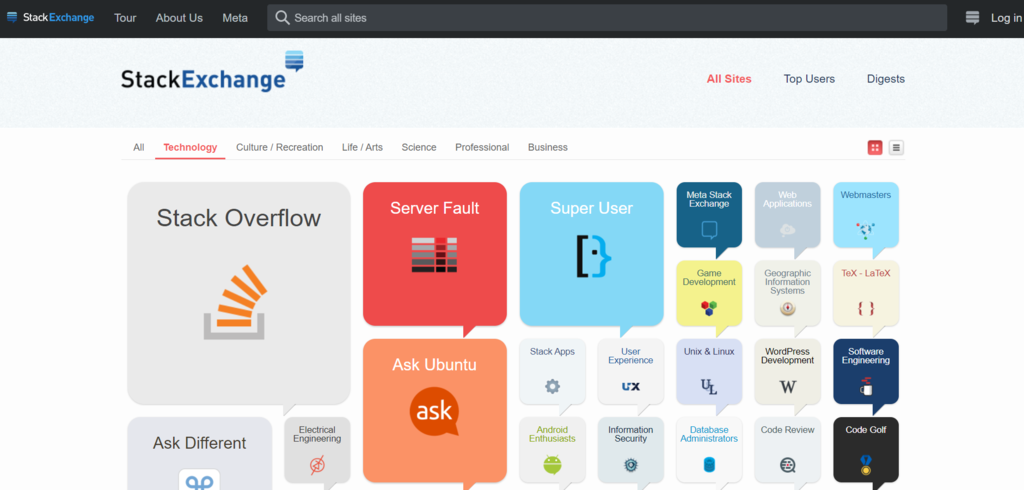The height and width of the screenshot is (490, 1024).
Task: Open the User Experience tile
Action: pos(631,372)
